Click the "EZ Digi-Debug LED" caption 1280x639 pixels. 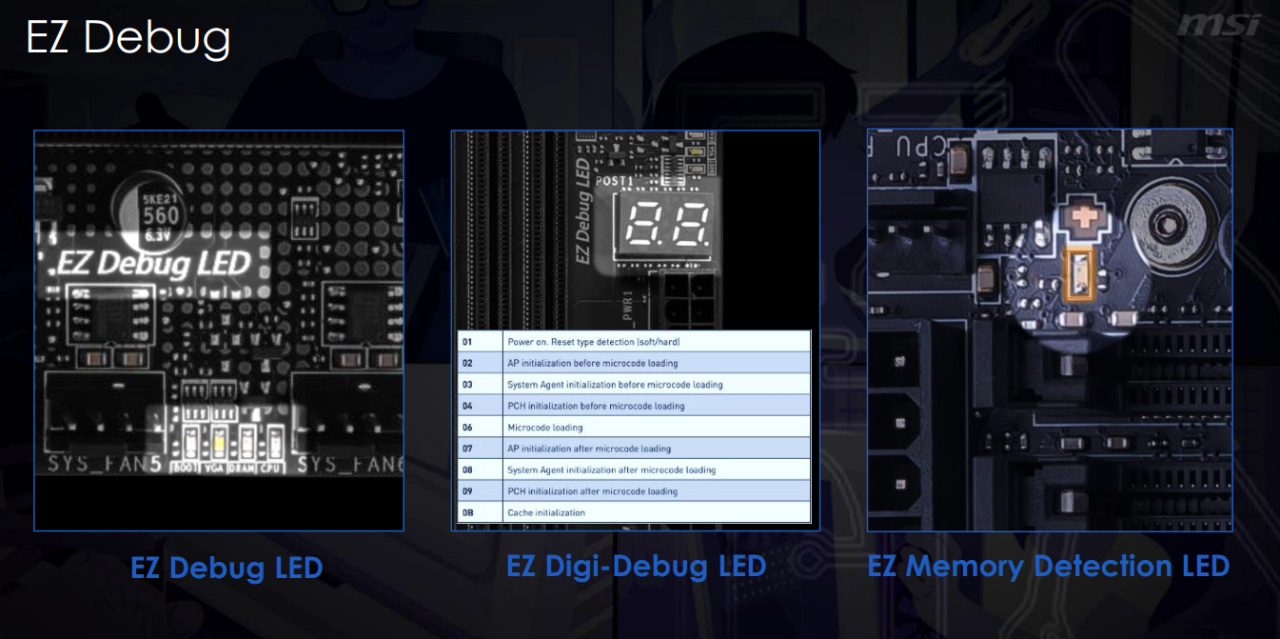[636, 567]
